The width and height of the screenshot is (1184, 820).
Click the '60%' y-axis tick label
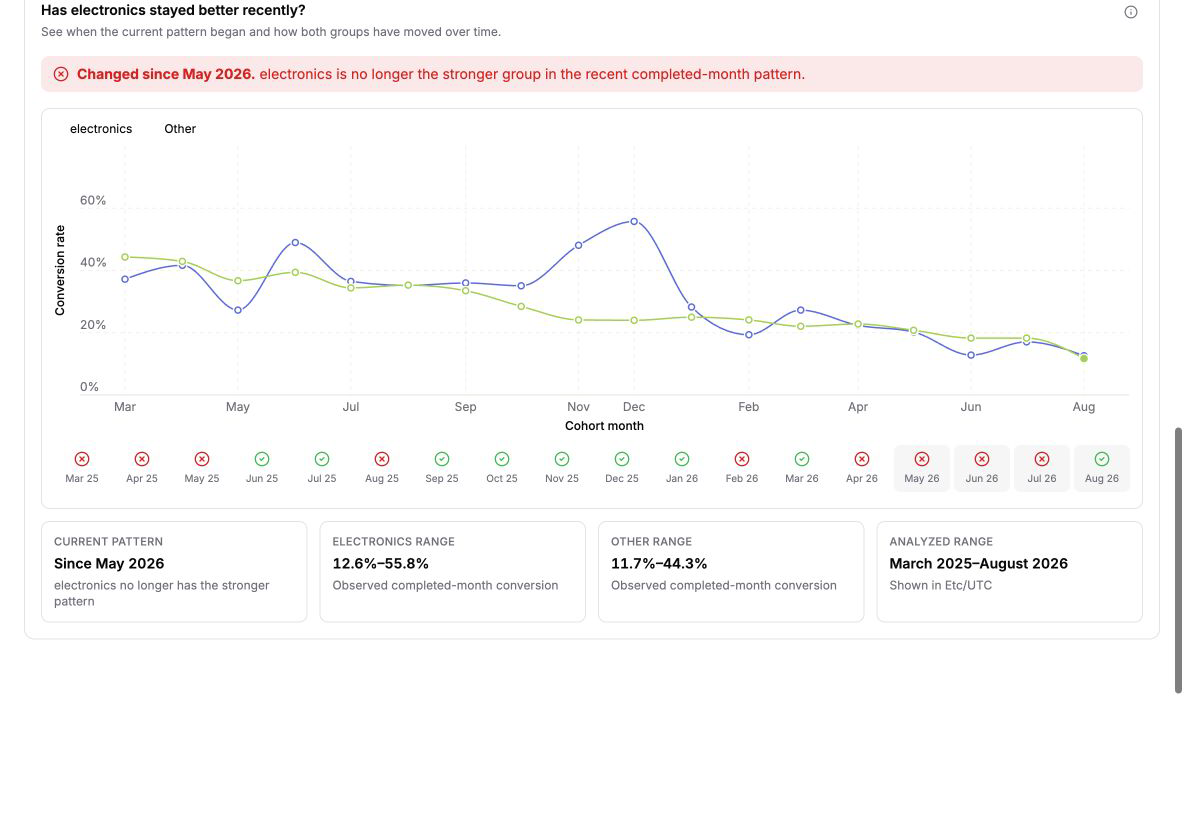pyautogui.click(x=93, y=200)
